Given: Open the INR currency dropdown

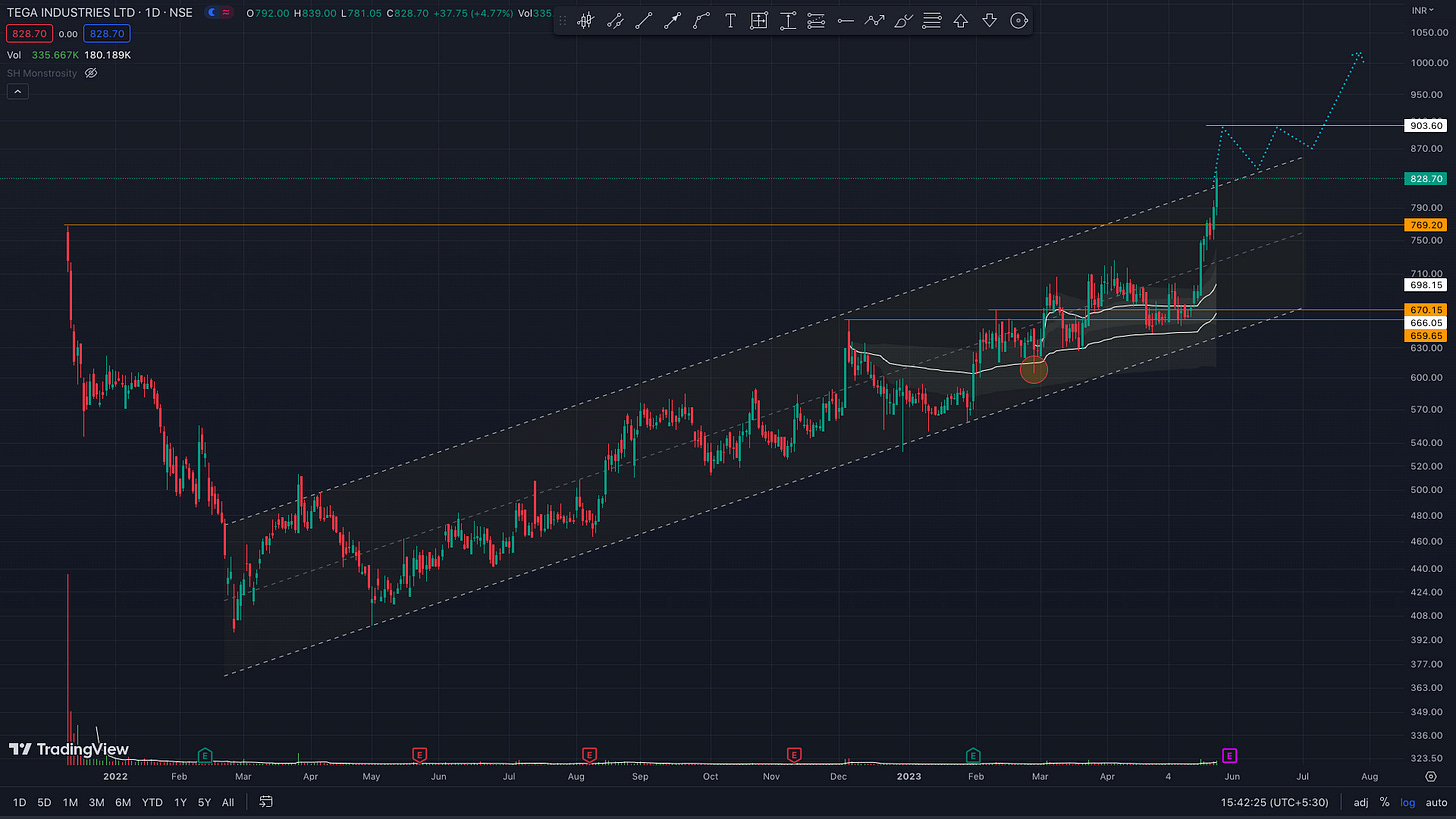Looking at the screenshot, I should coord(1421,10).
